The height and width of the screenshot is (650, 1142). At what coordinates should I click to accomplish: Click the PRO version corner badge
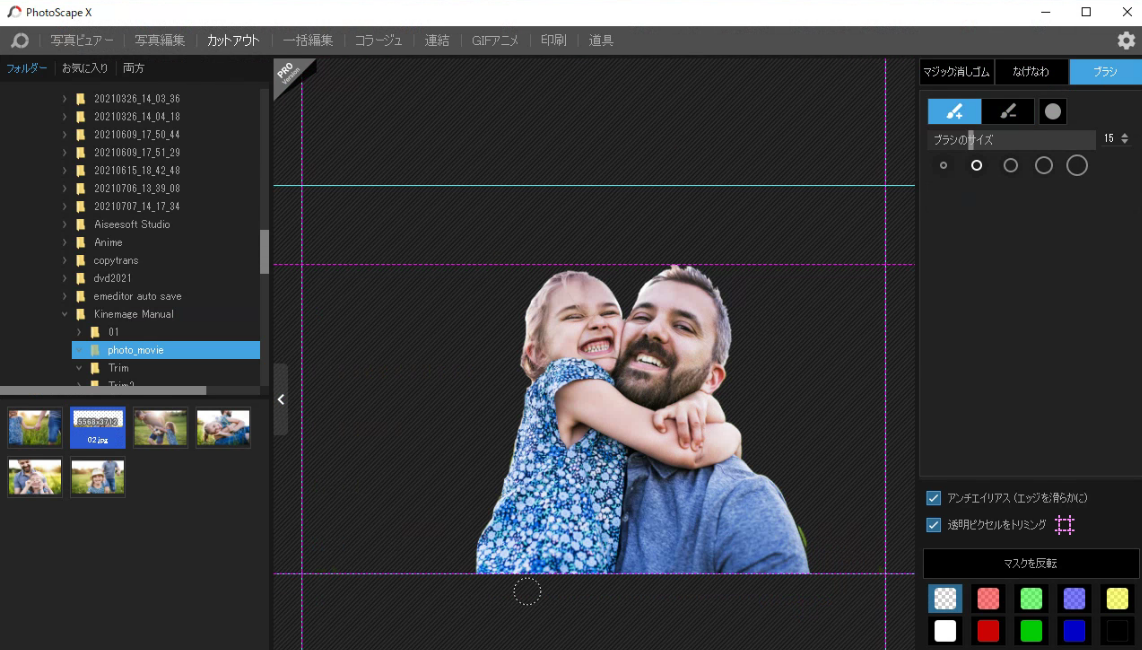291,75
